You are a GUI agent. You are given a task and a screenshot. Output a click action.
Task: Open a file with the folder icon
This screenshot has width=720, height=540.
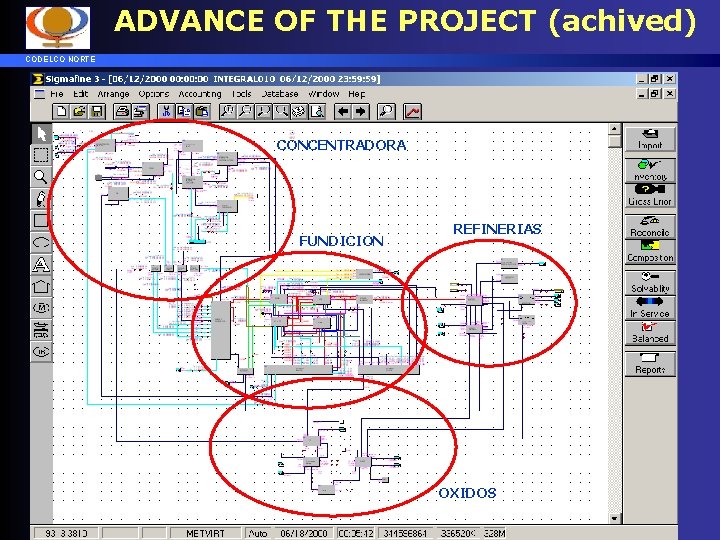(79, 112)
